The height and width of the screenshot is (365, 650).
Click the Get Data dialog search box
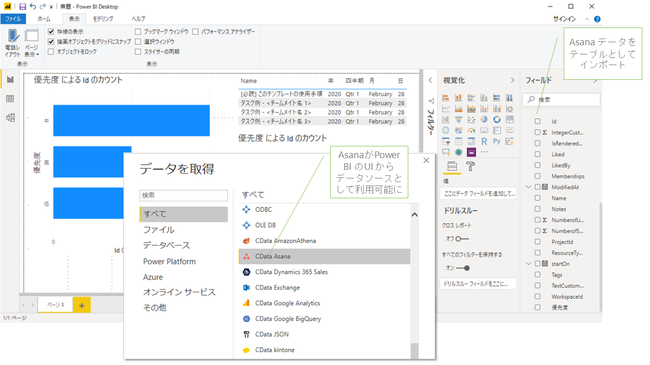click(184, 195)
